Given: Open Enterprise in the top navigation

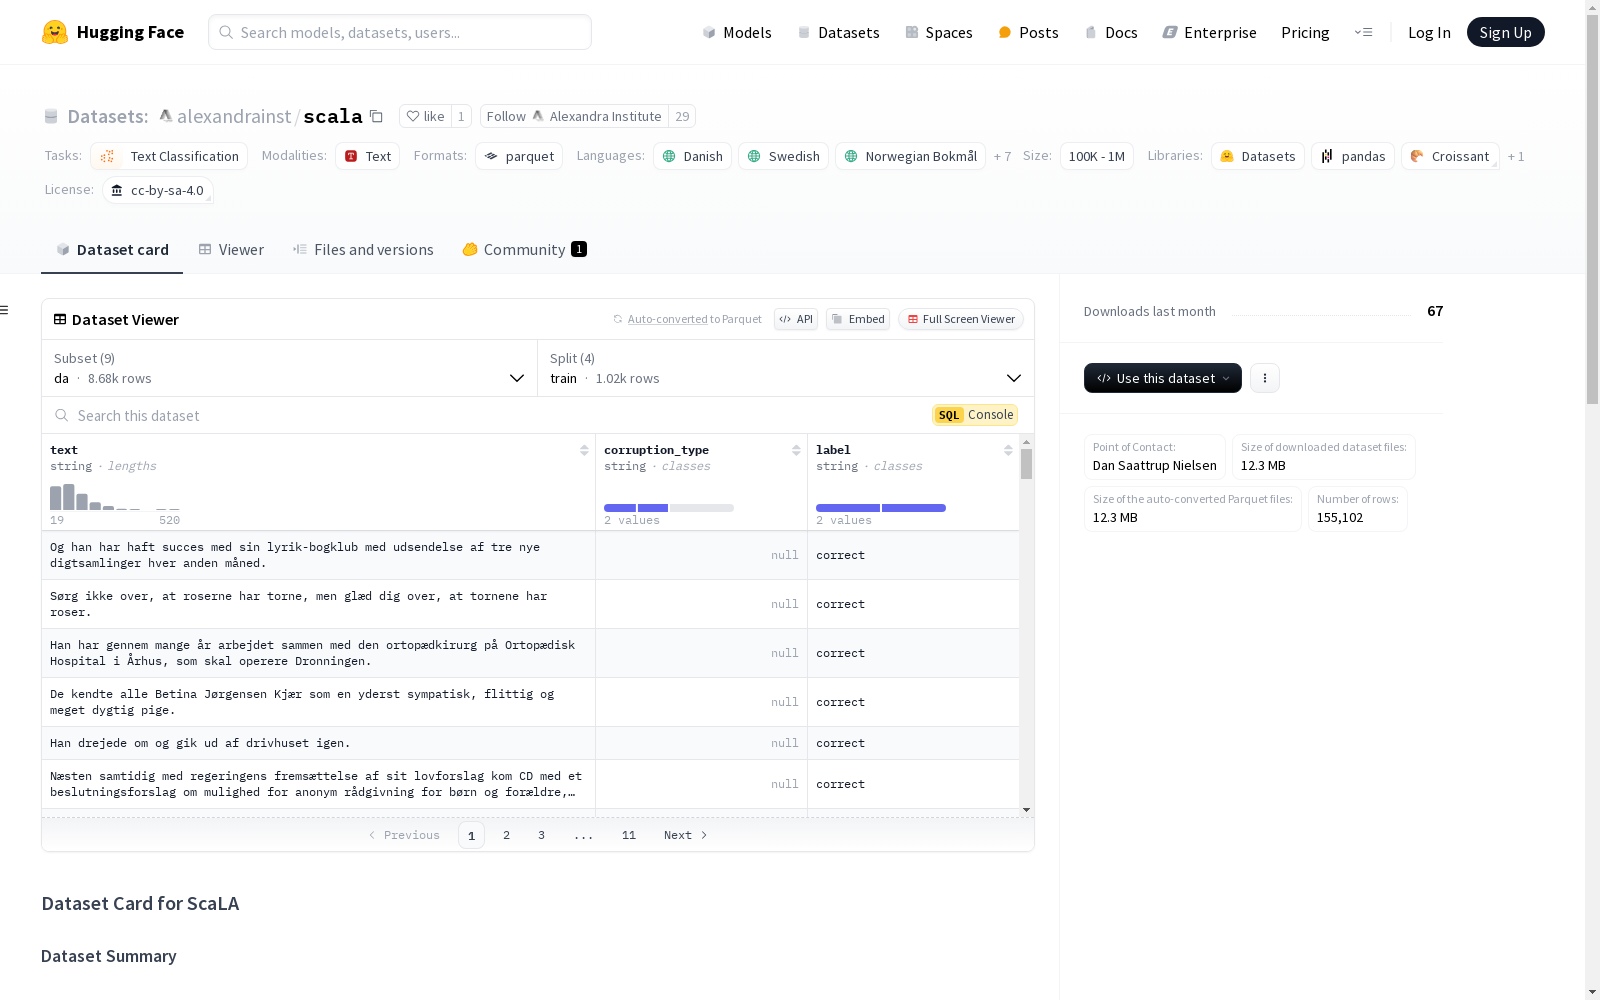Looking at the screenshot, I should pos(1209,32).
